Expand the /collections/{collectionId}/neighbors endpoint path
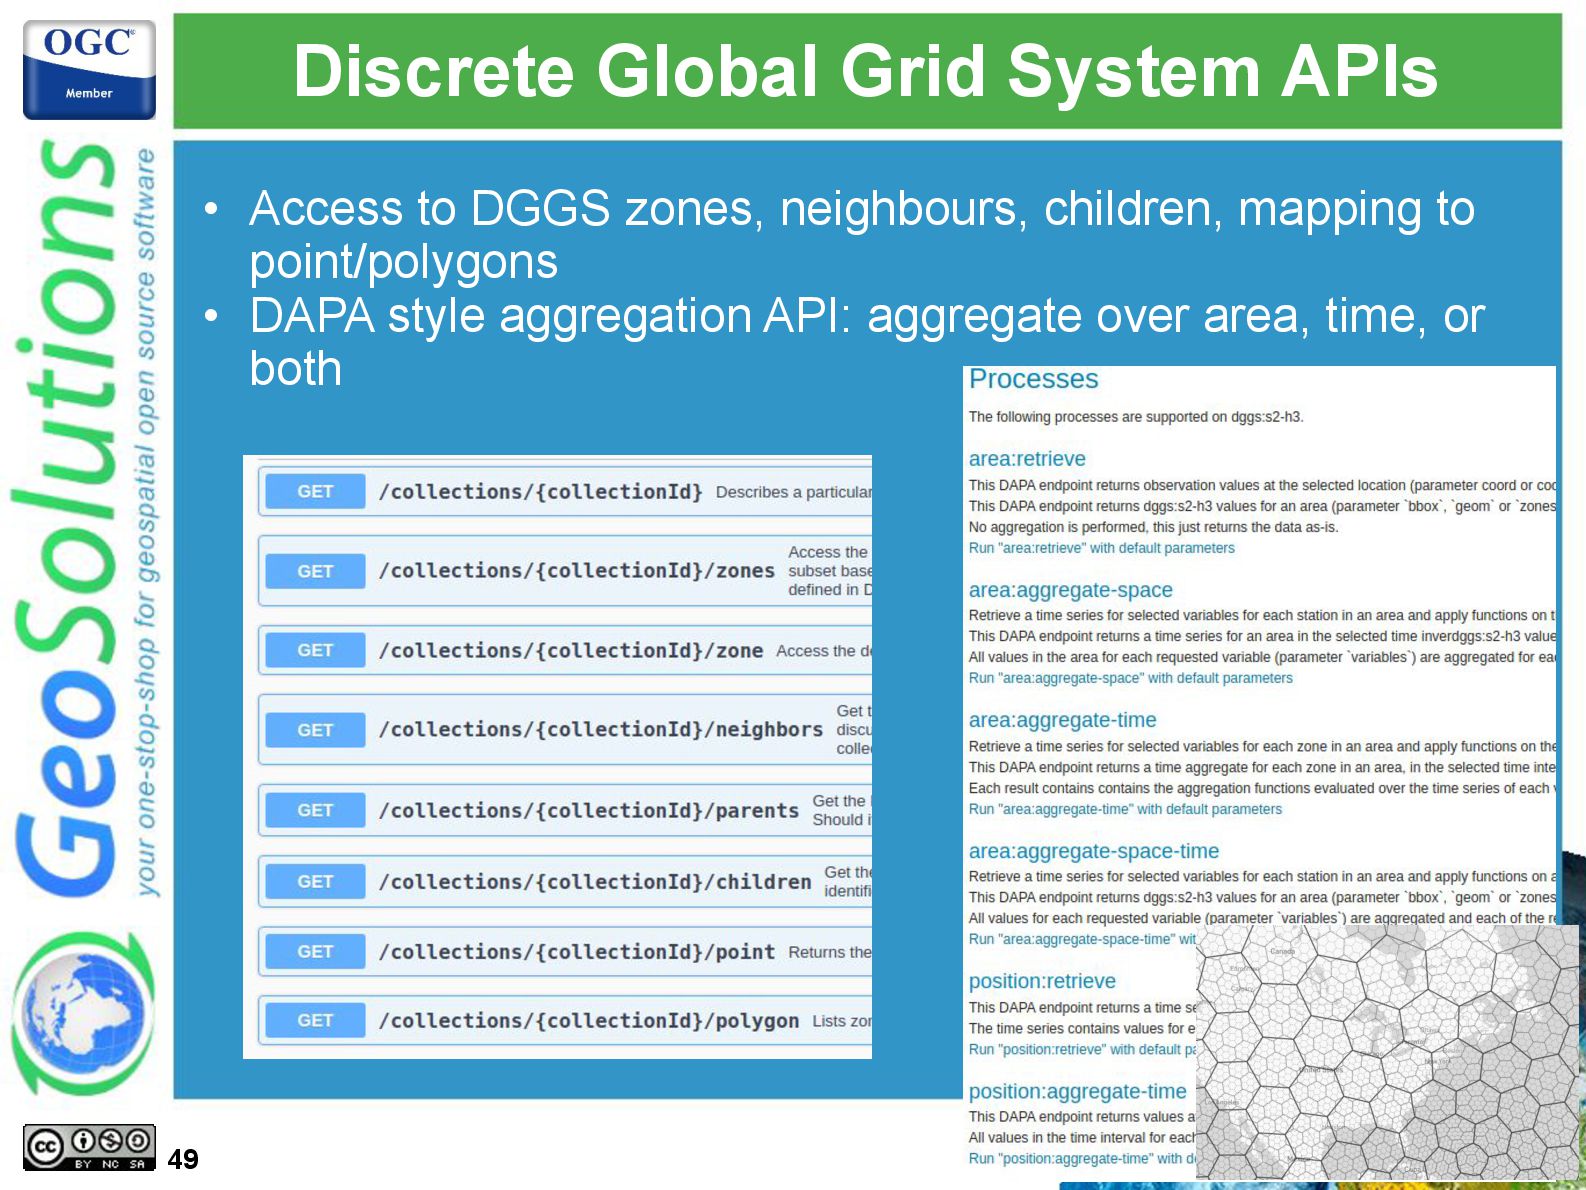This screenshot has width=1586, height=1190. point(601,730)
